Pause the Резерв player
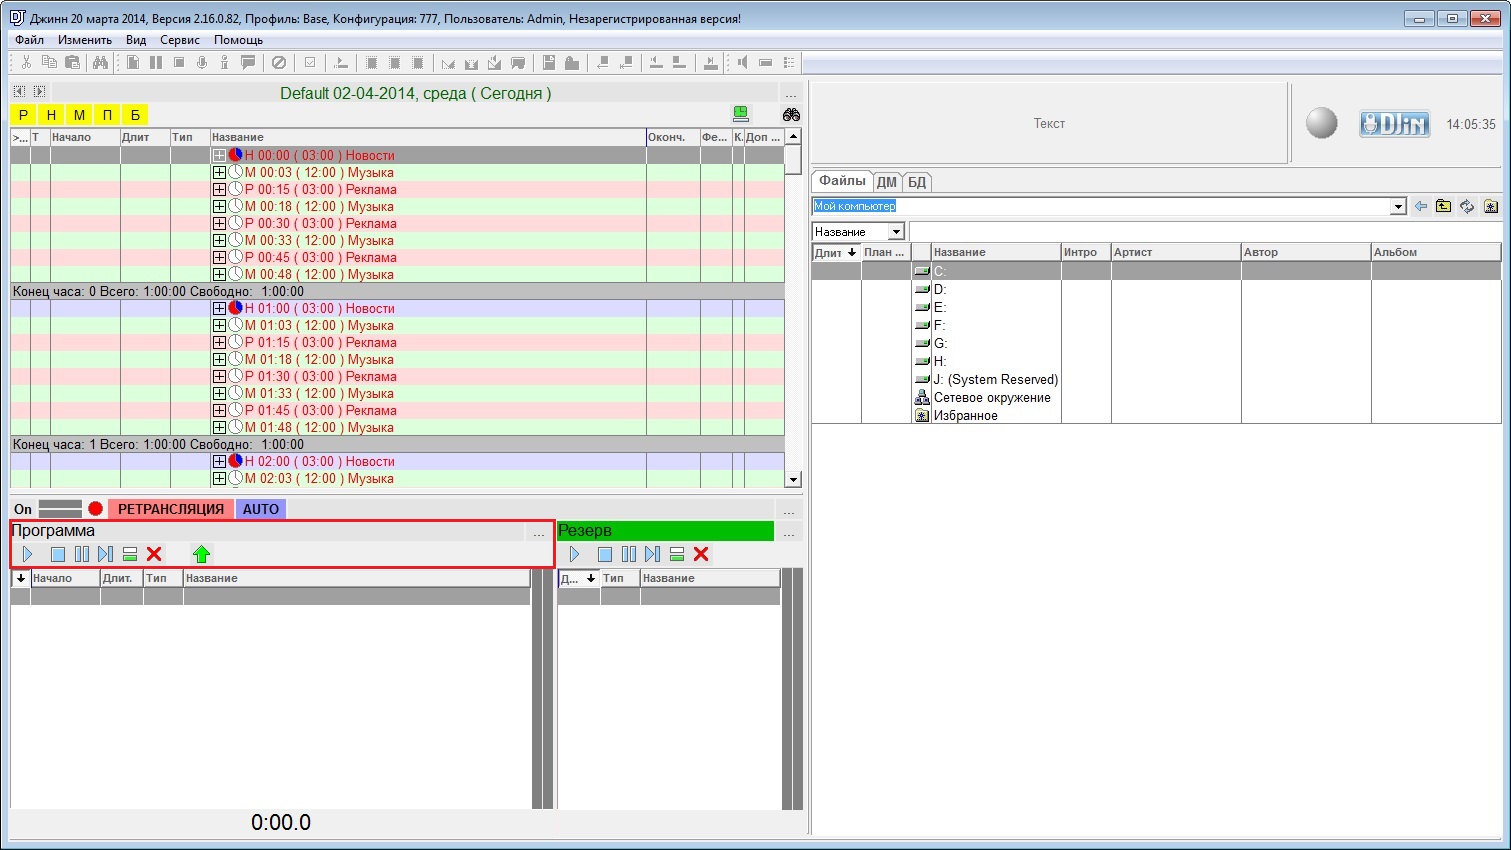Viewport: 1511px width, 850px height. tap(629, 554)
